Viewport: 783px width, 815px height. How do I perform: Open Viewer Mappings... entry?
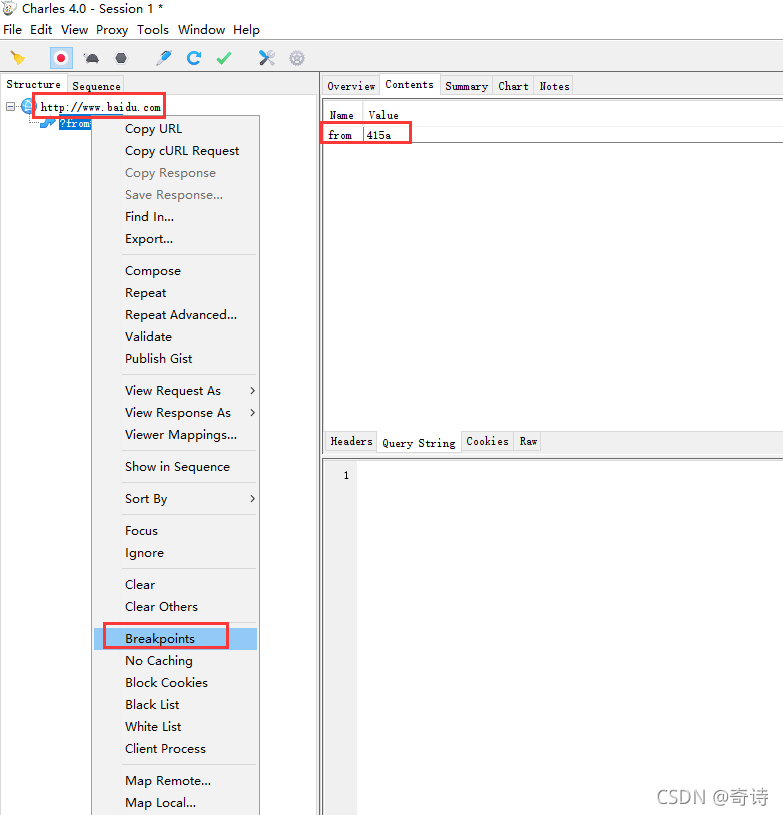(x=175, y=435)
